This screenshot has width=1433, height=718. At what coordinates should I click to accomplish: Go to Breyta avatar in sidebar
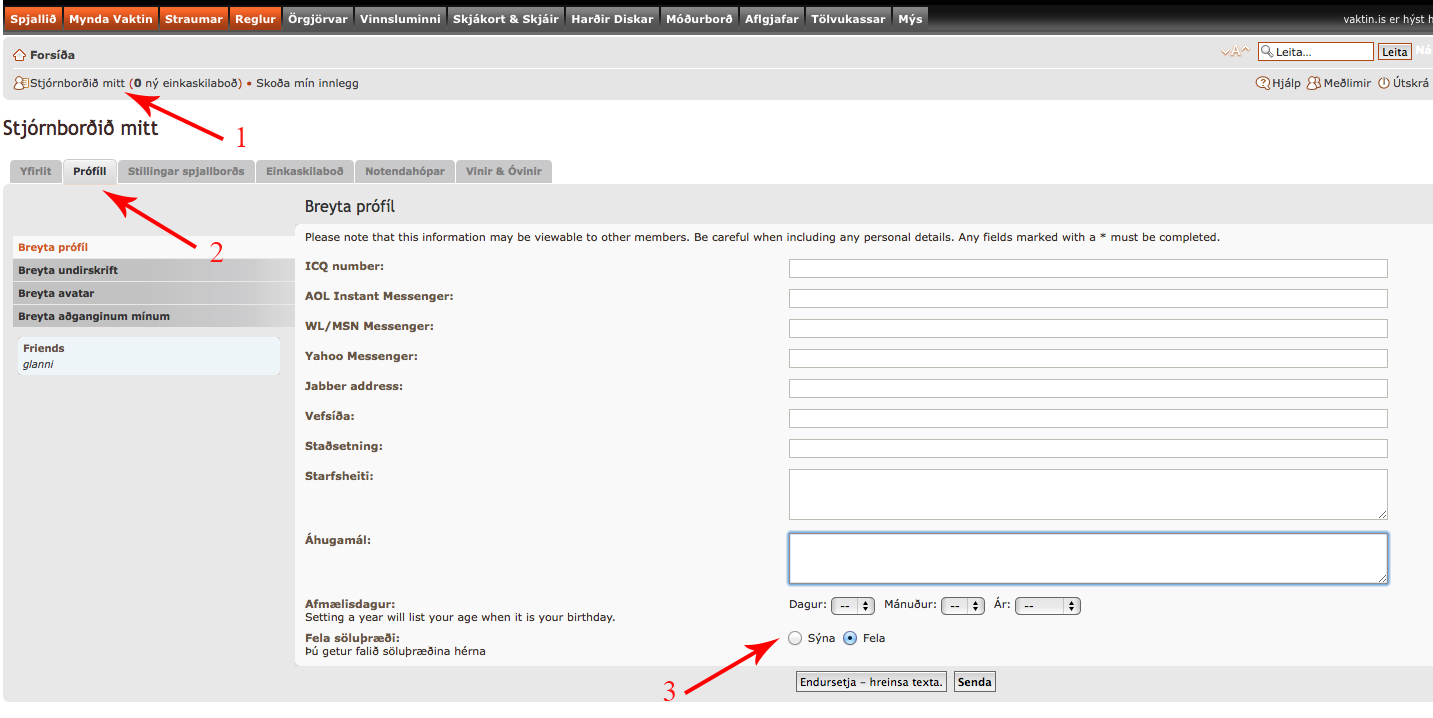click(x=56, y=293)
